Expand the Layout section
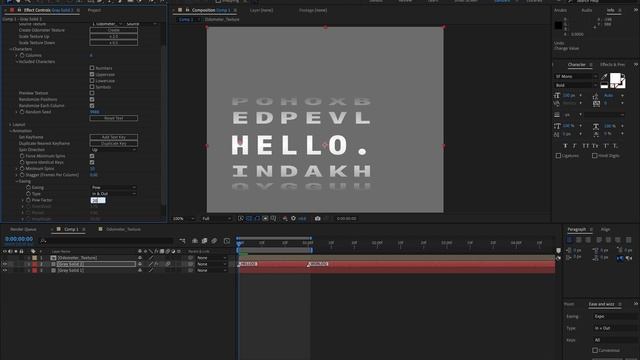 coord(11,124)
